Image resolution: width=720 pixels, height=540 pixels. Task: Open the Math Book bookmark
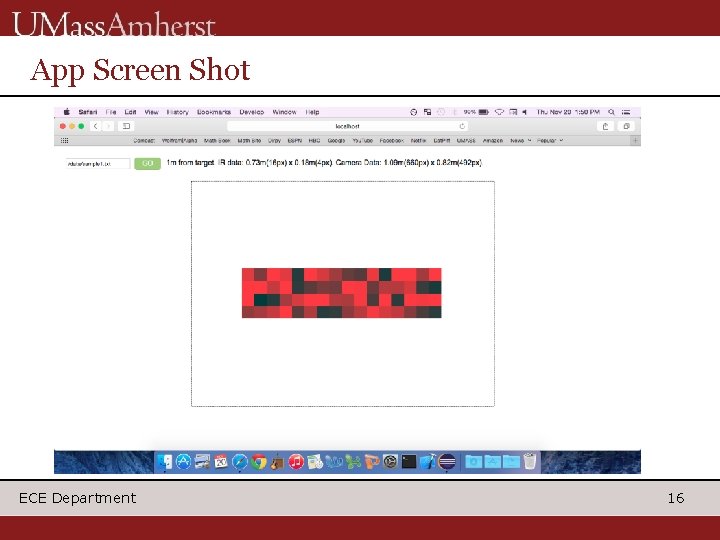coord(217,141)
